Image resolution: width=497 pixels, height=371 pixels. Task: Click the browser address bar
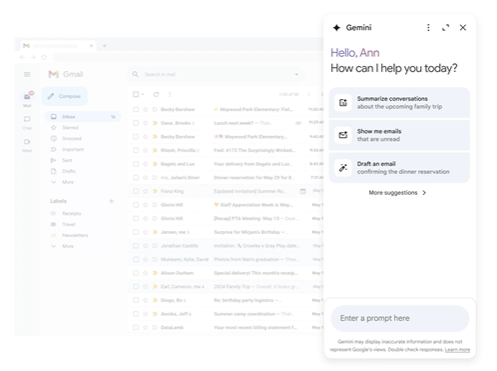click(187, 57)
